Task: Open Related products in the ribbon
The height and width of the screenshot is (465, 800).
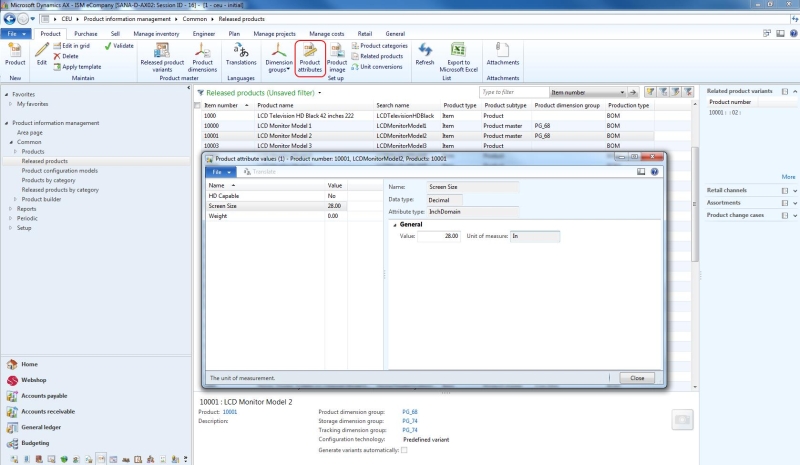Action: (378, 56)
